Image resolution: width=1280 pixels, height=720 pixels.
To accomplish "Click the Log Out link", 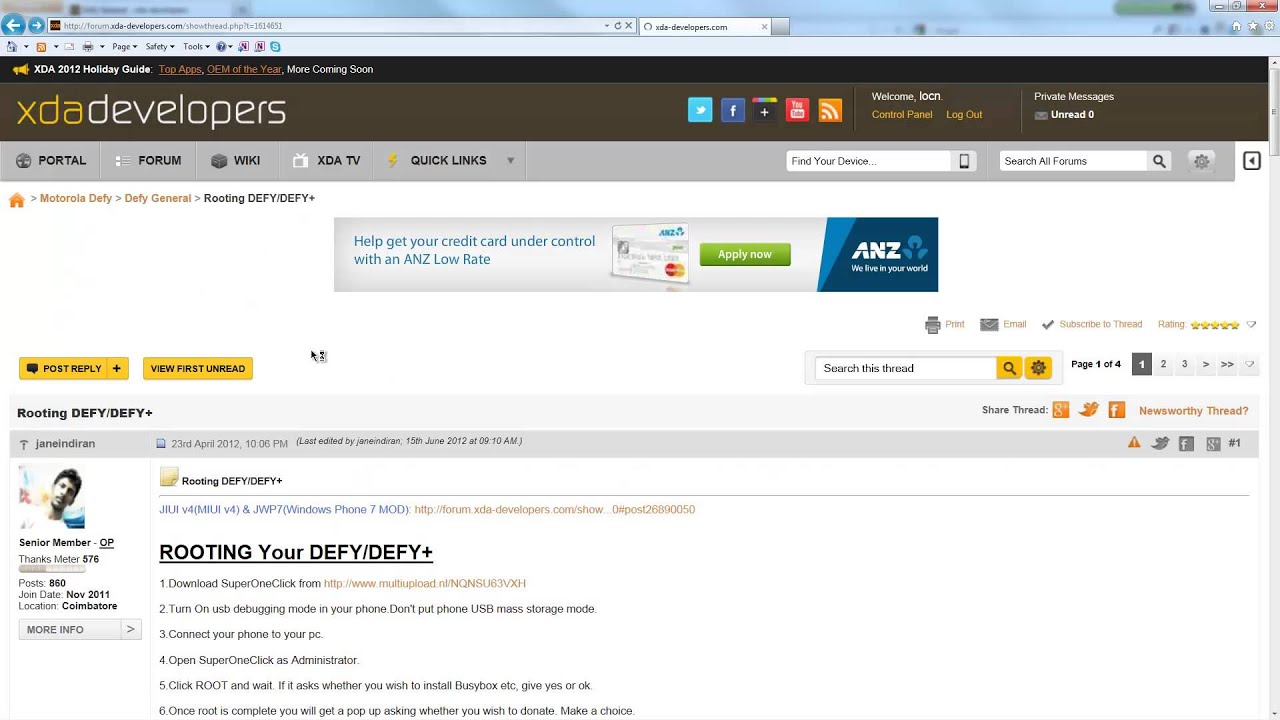I will tap(964, 115).
